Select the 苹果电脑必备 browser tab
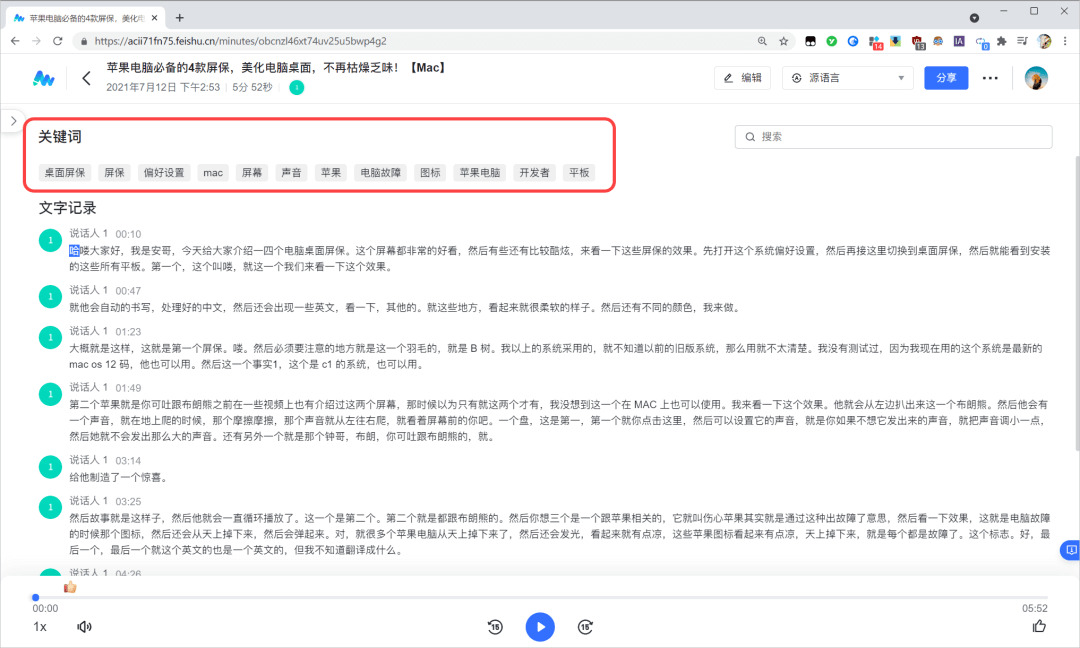Image resolution: width=1080 pixels, height=648 pixels. tap(86, 18)
